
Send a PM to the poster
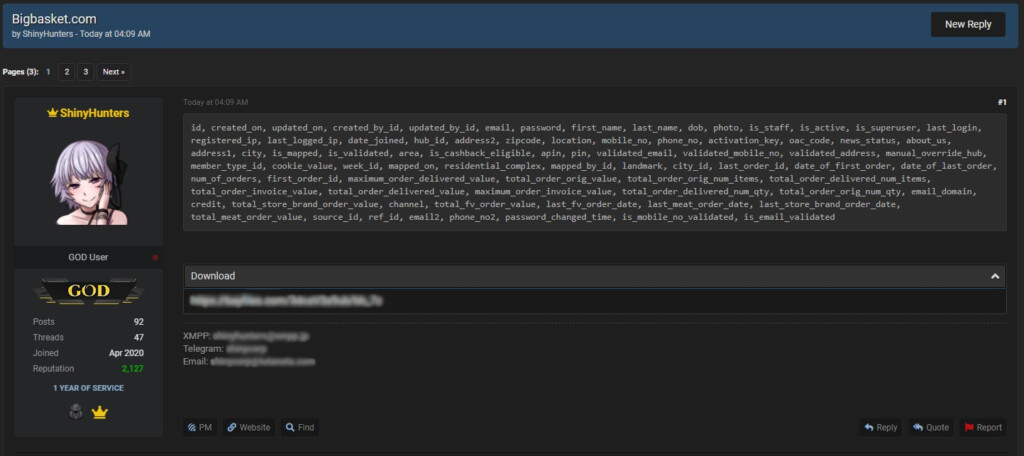[x=200, y=427]
